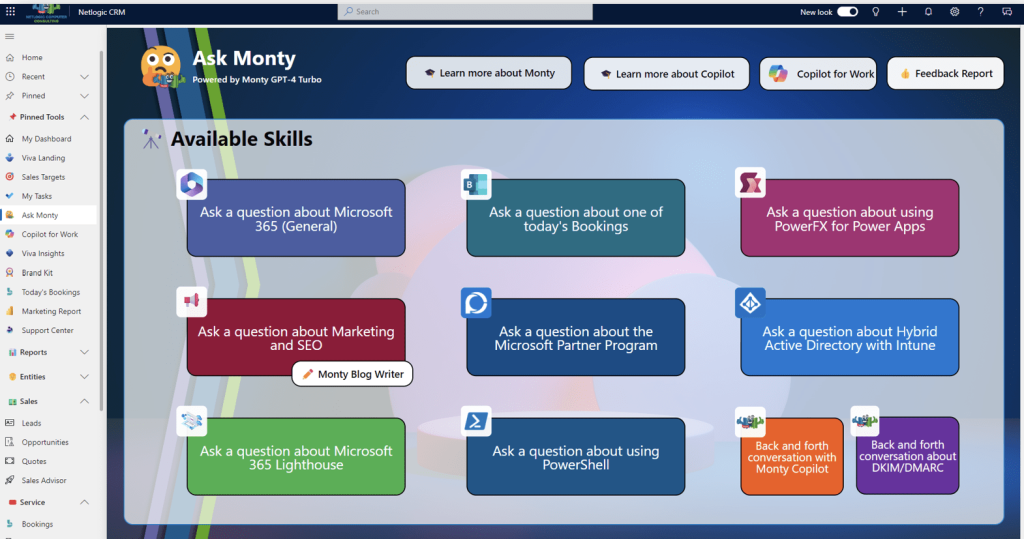
Task: Open the notifications bell icon
Action: (928, 12)
